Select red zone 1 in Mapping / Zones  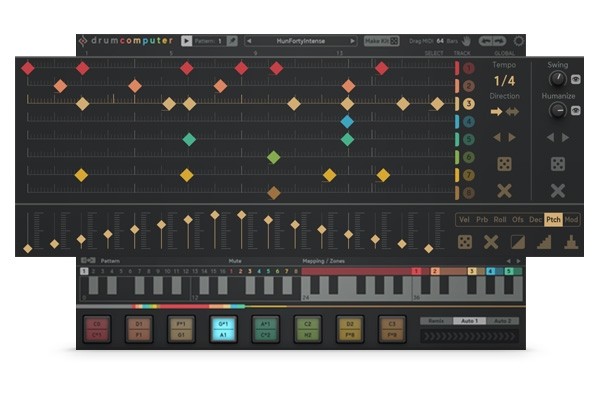point(416,271)
